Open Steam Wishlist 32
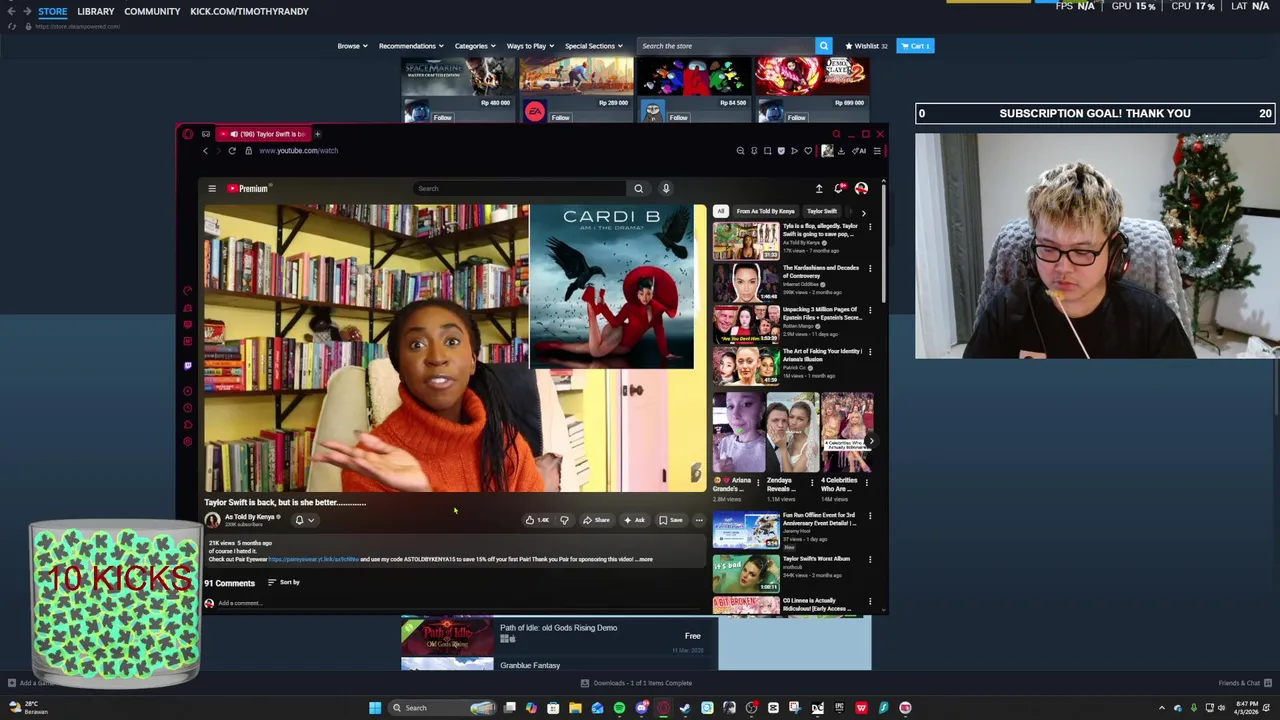This screenshot has height=720, width=1280. click(866, 46)
